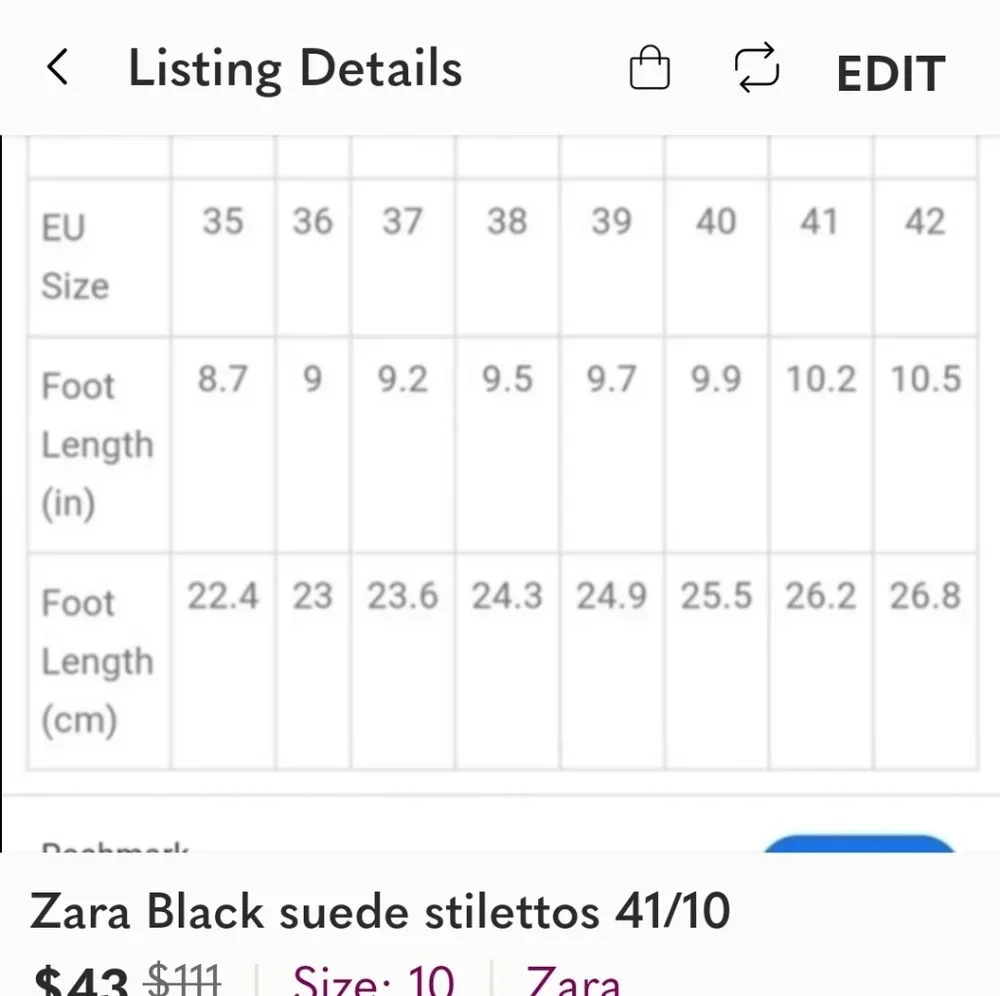Click the 'Foot Length (cm)' row header
This screenshot has width=1000, height=996.
point(98,660)
